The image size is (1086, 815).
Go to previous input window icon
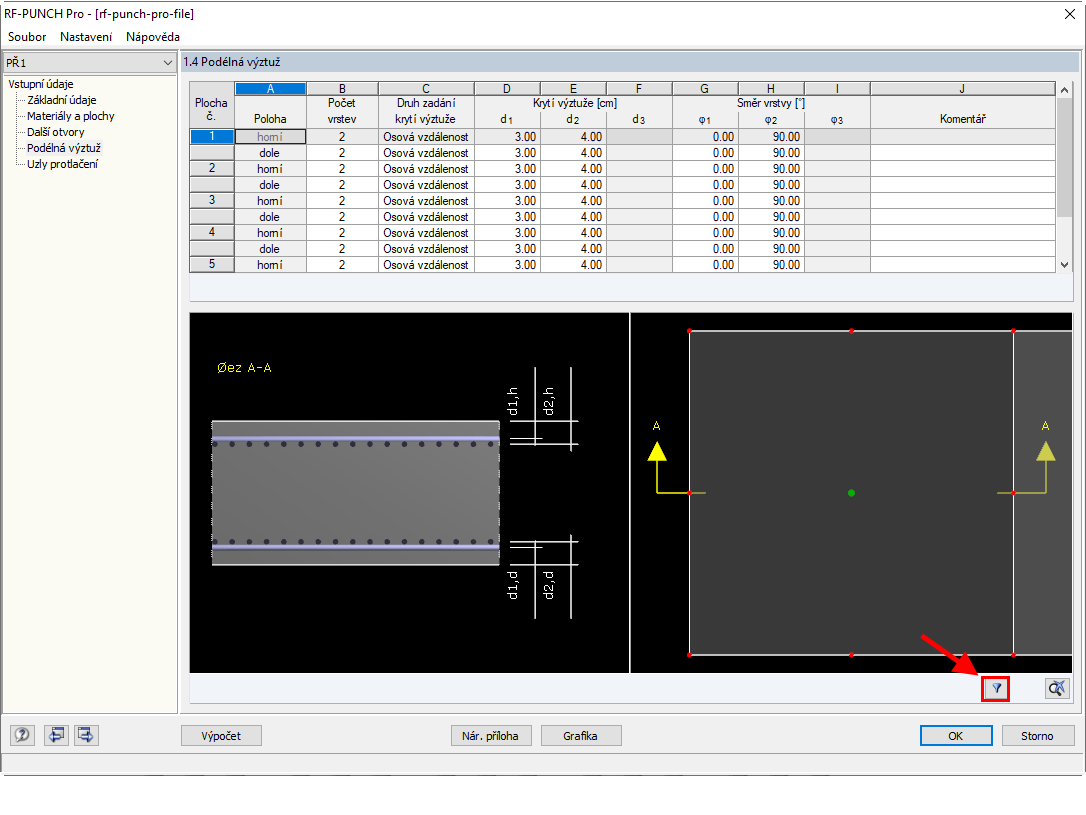click(x=56, y=735)
